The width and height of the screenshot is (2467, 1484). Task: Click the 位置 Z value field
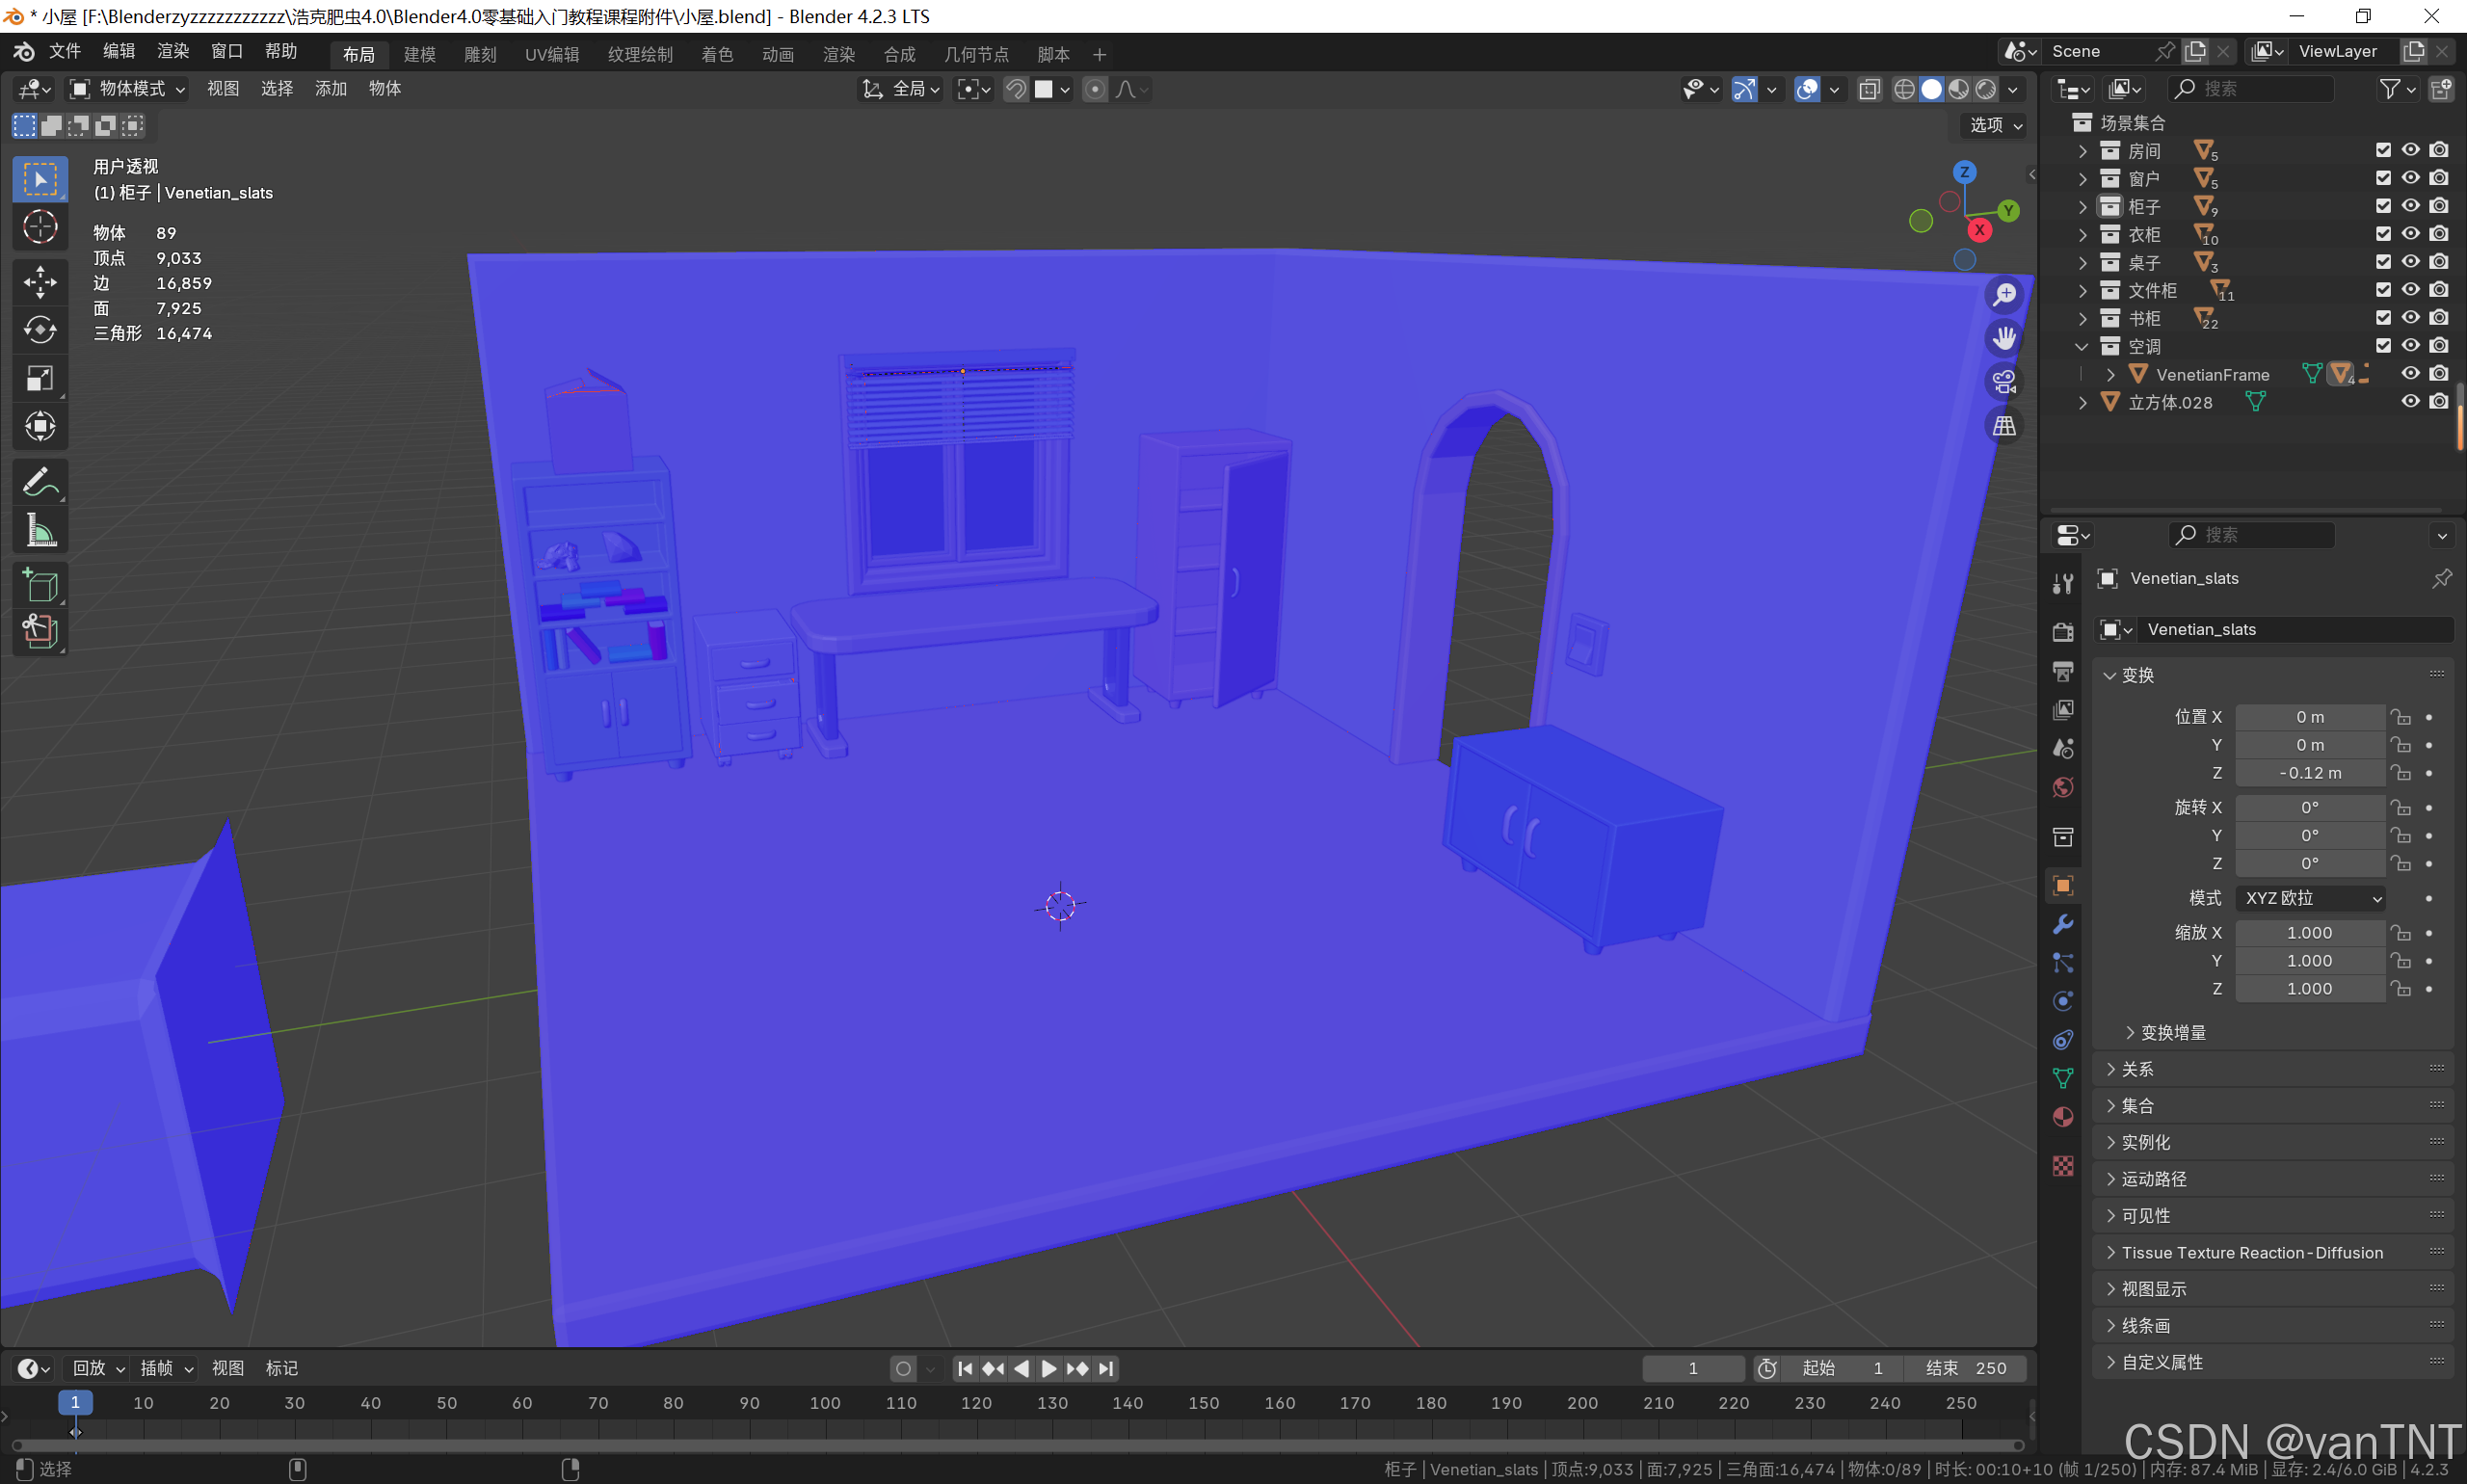point(2309,773)
